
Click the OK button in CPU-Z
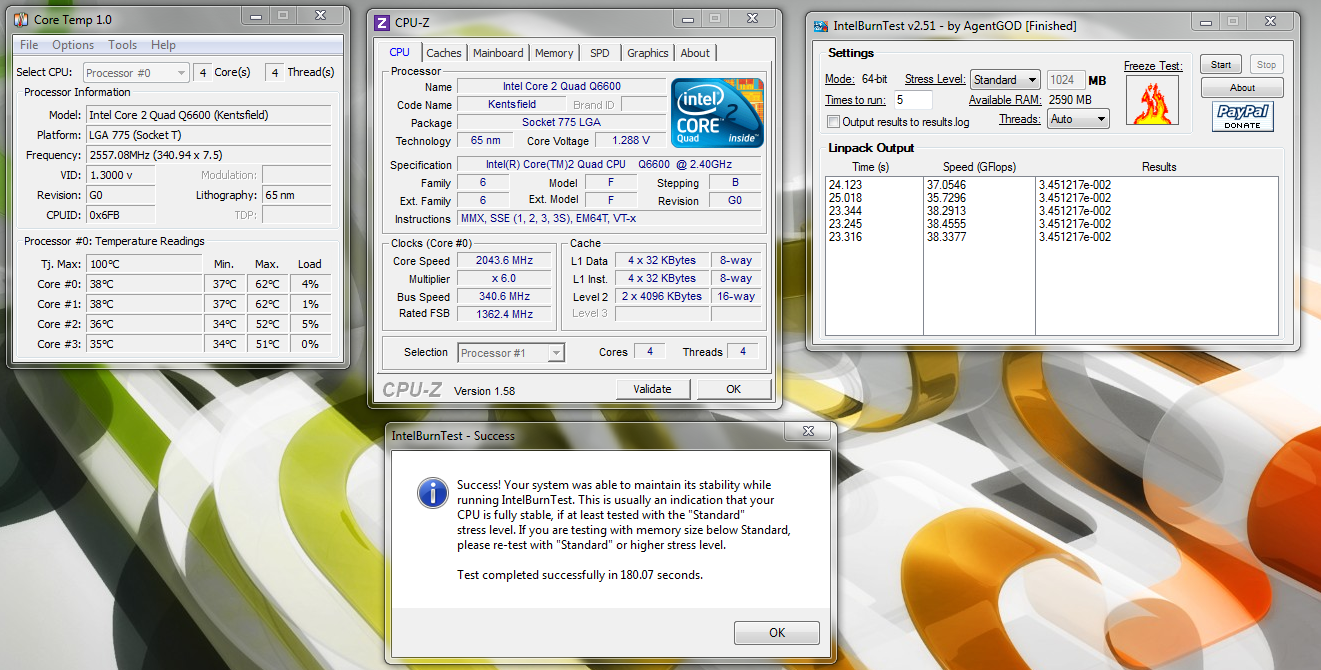tap(734, 389)
